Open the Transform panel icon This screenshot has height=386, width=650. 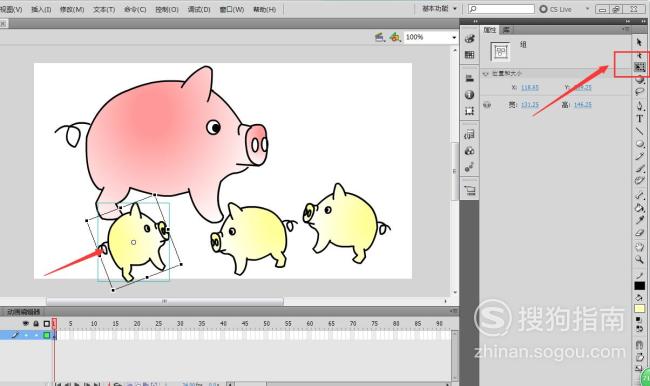tap(469, 111)
